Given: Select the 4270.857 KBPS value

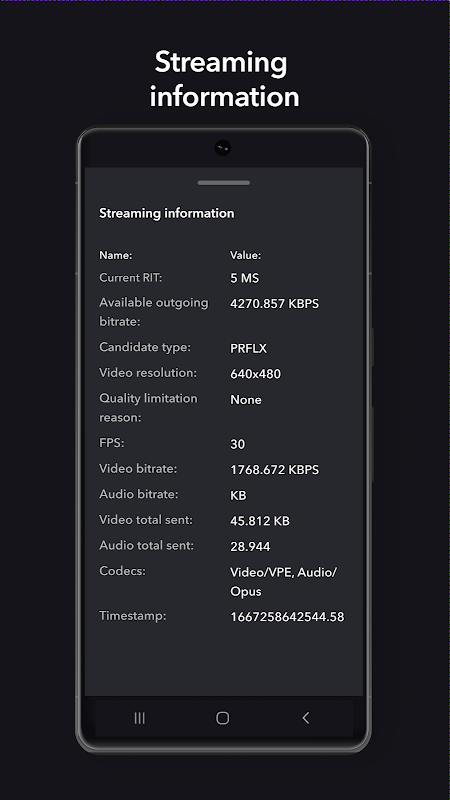Looking at the screenshot, I should coord(274,304).
